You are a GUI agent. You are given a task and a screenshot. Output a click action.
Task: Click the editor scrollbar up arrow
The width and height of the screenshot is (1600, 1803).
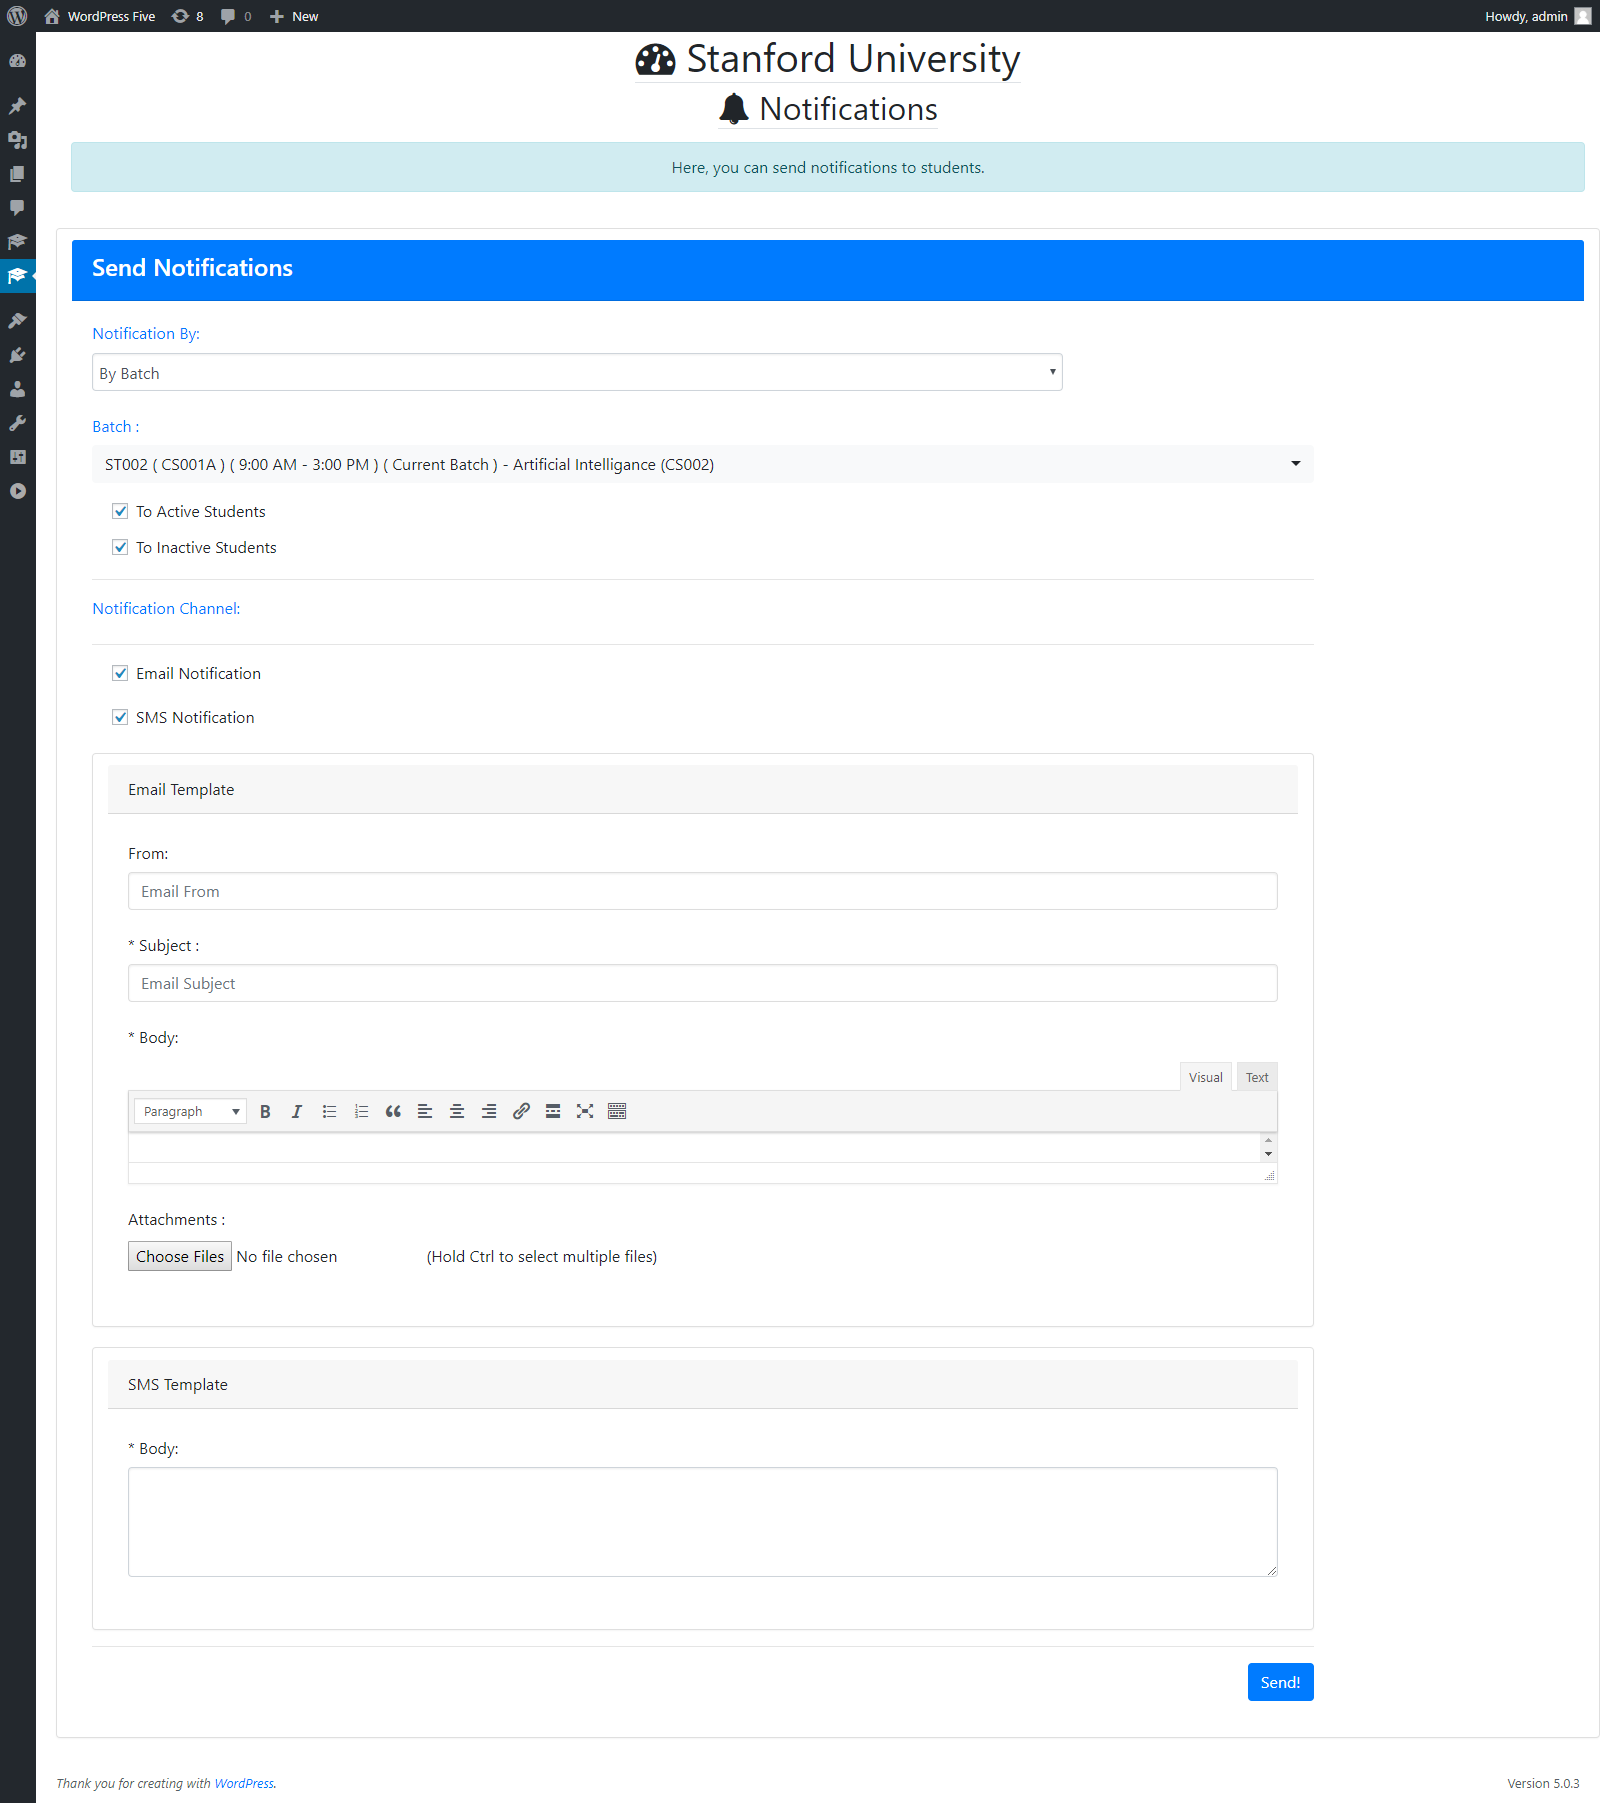click(1269, 1140)
